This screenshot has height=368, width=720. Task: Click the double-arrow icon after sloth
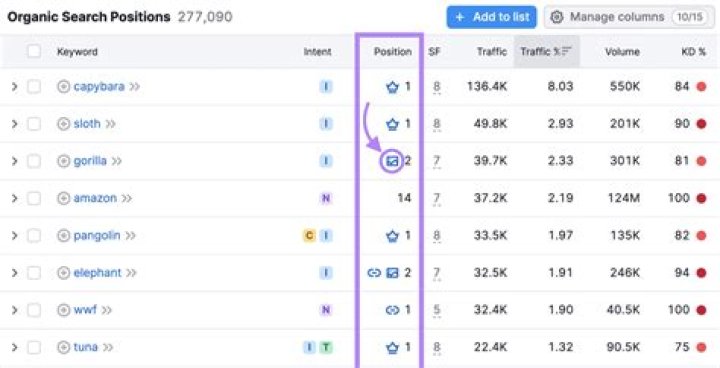click(111, 124)
